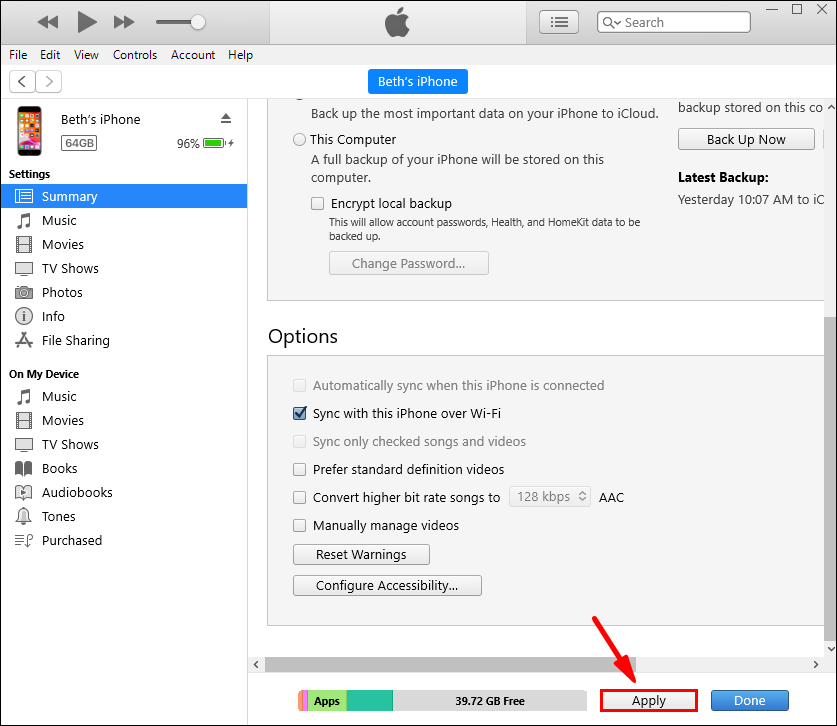
Task: Click the horizontal scrollbar left arrow
Action: (256, 665)
